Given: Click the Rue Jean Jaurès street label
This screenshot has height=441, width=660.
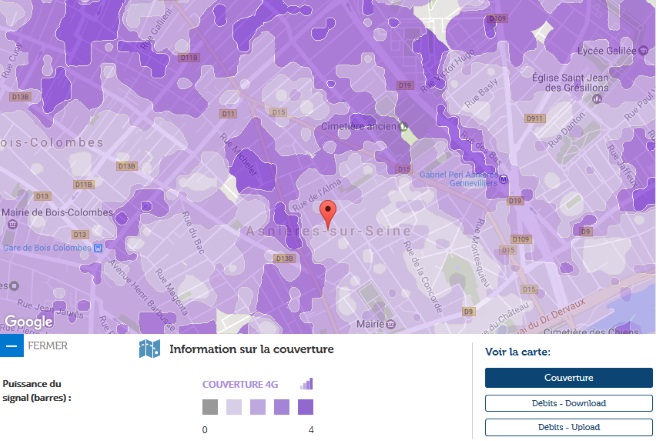Looking at the screenshot, I should 50,308.
